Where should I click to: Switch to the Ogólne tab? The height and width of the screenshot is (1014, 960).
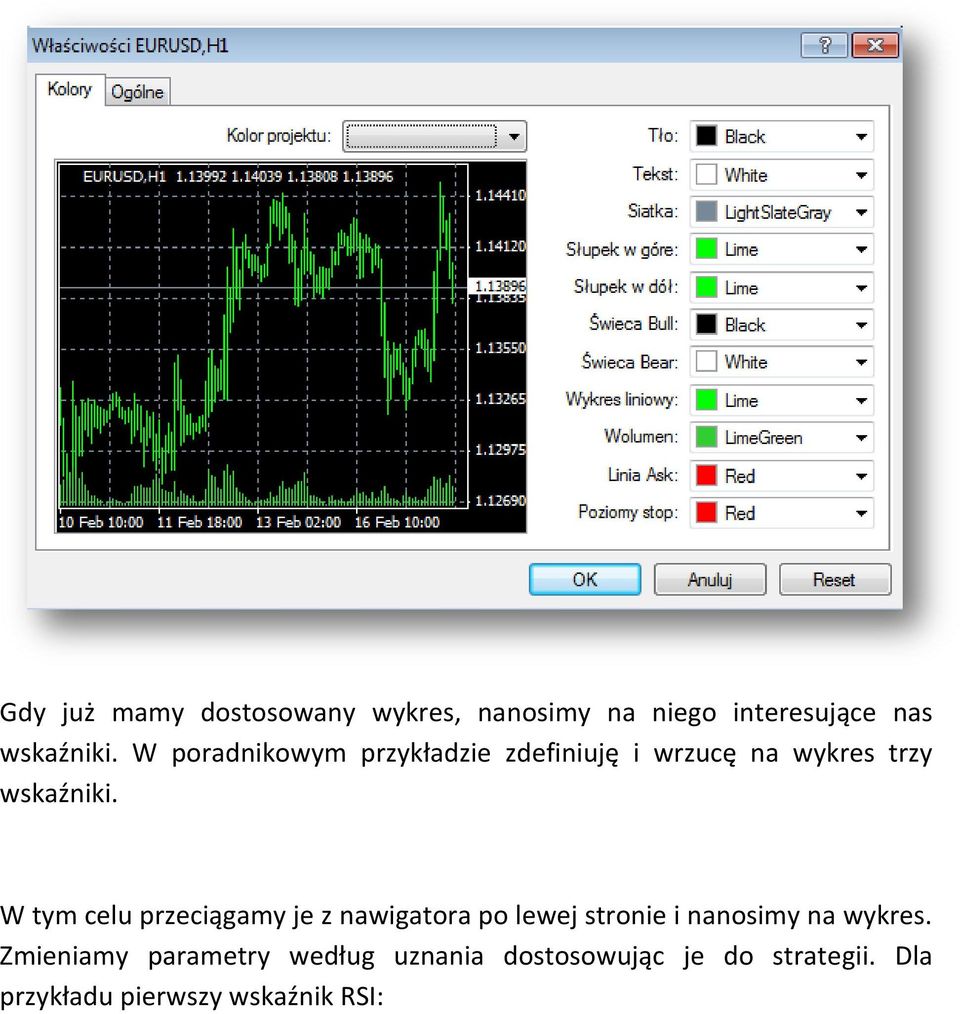pyautogui.click(x=137, y=92)
